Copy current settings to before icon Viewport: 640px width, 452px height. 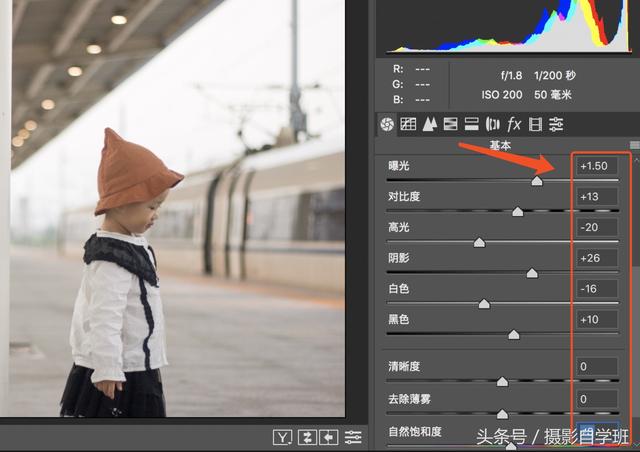329,437
